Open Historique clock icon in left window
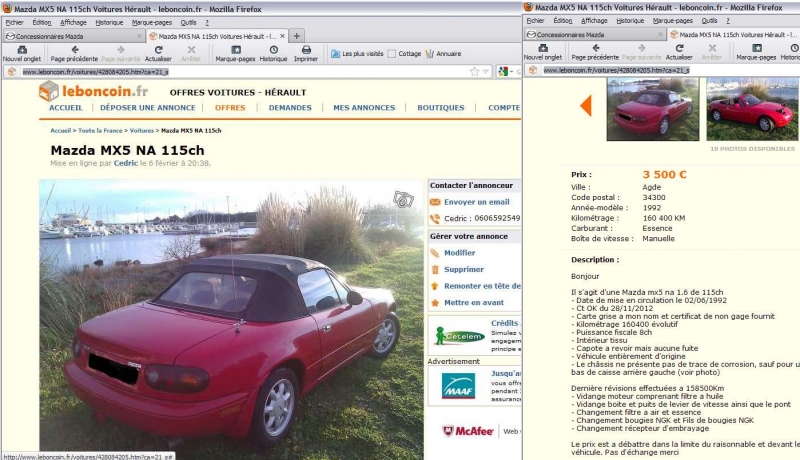Image resolution: width=800 pixels, height=460 pixels. 273,49
